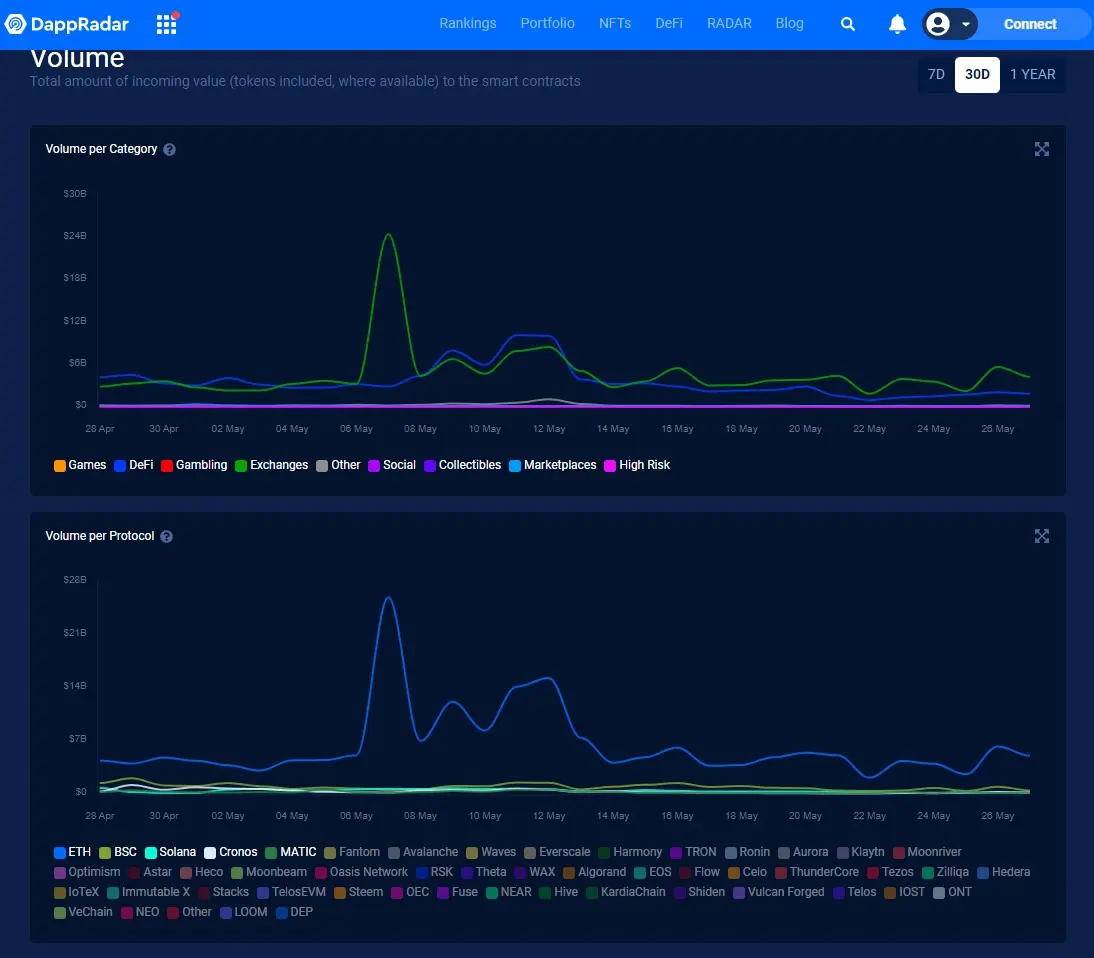Toggle the Moonriver protocol legend
Viewport: 1094px width, 958px height.
click(927, 853)
